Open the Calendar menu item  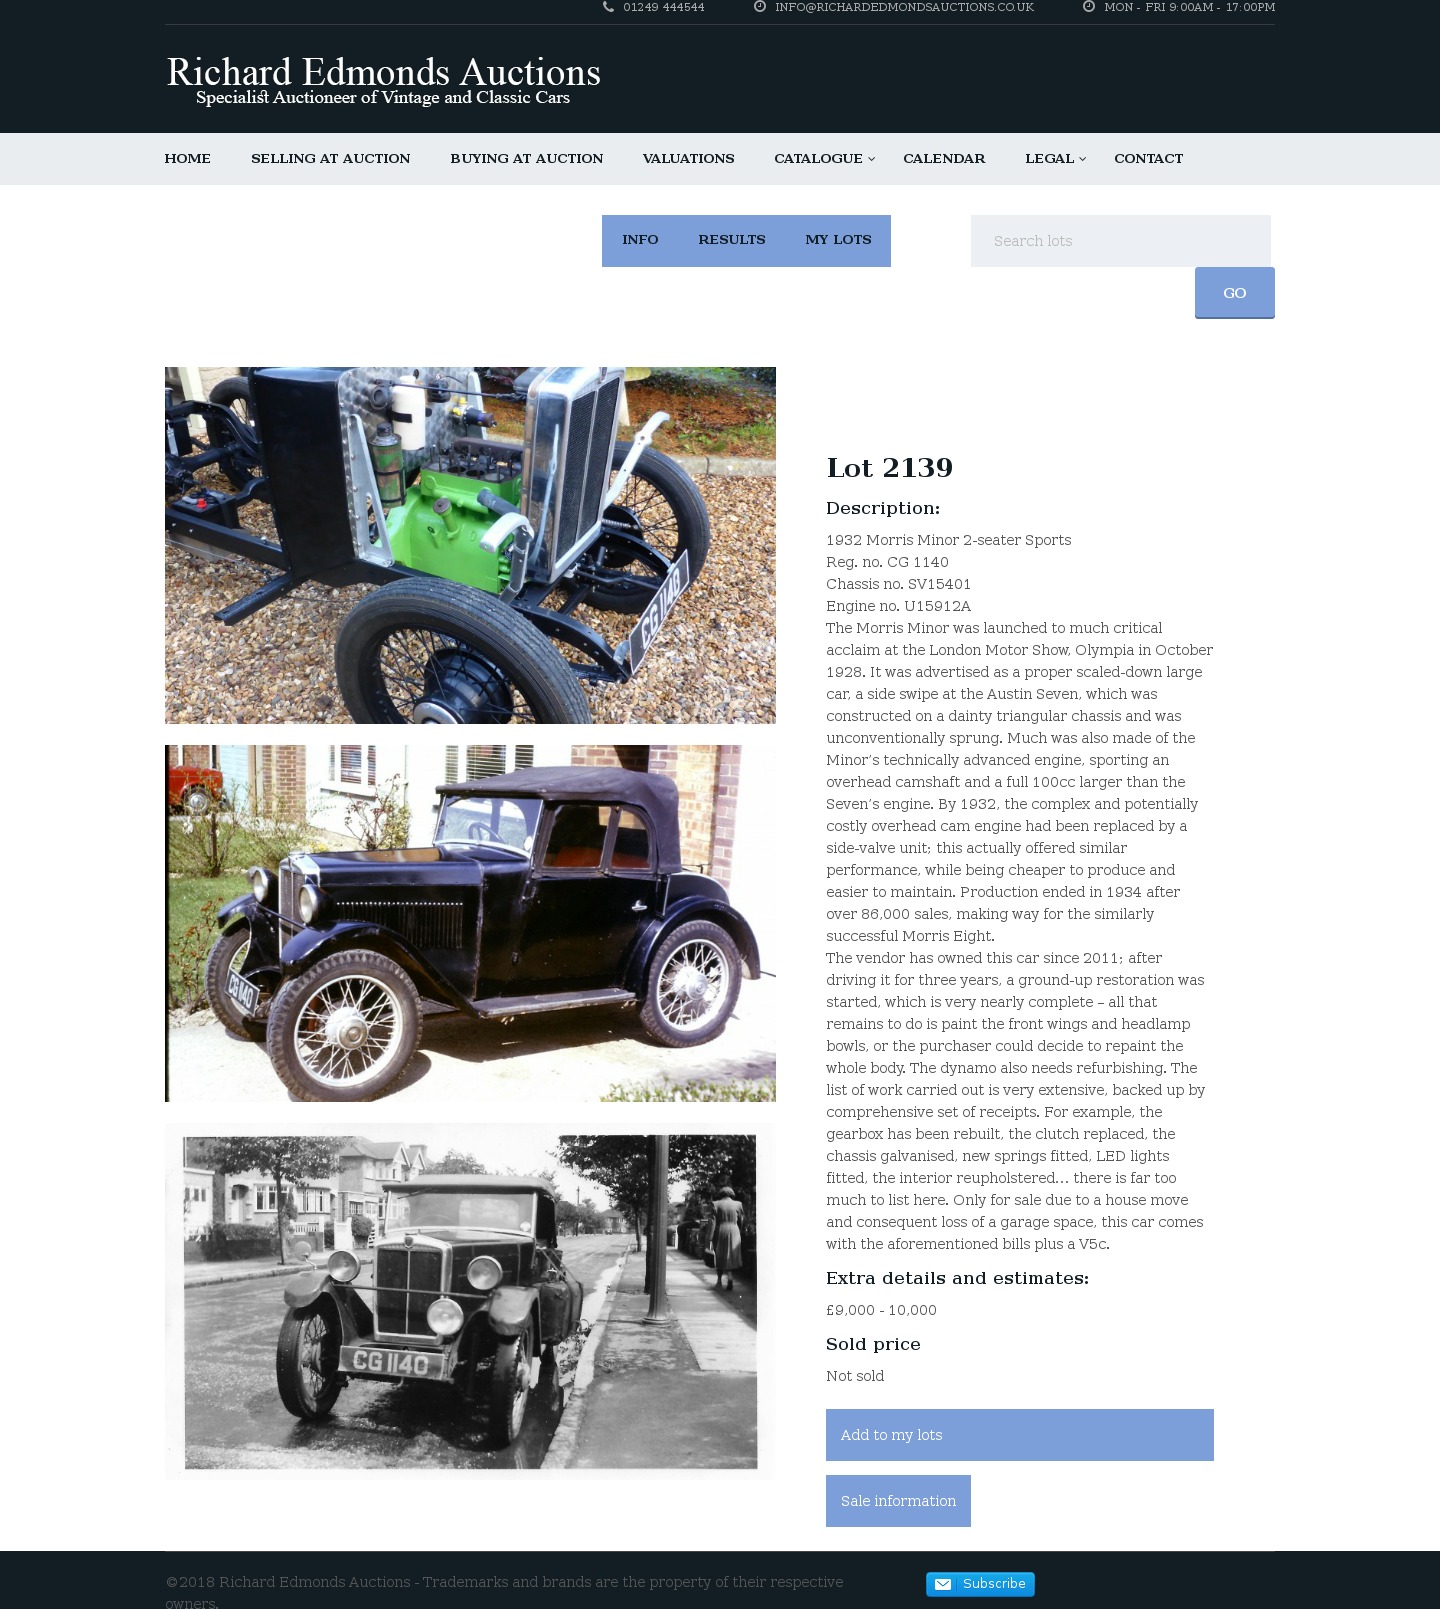(944, 159)
